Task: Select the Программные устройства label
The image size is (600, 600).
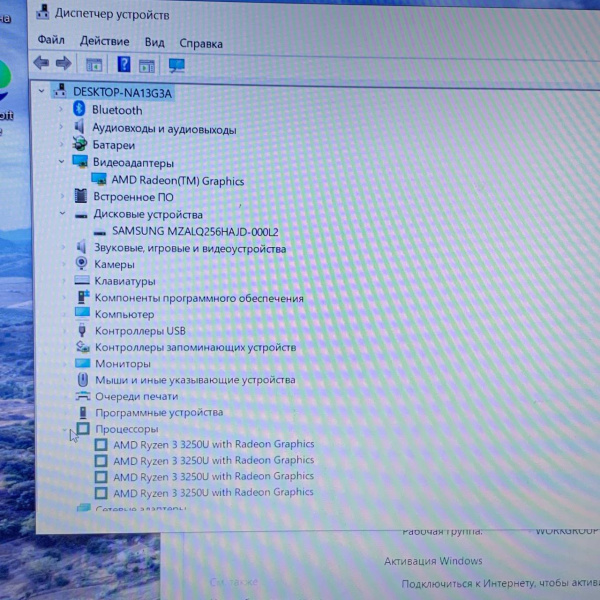Action: 159,412
